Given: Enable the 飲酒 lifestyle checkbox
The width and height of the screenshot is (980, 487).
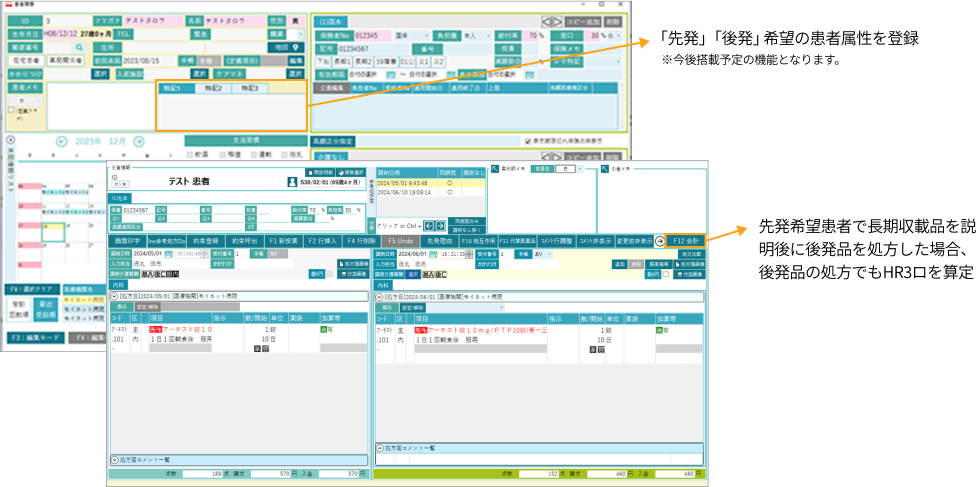Looking at the screenshot, I should tap(190, 154).
